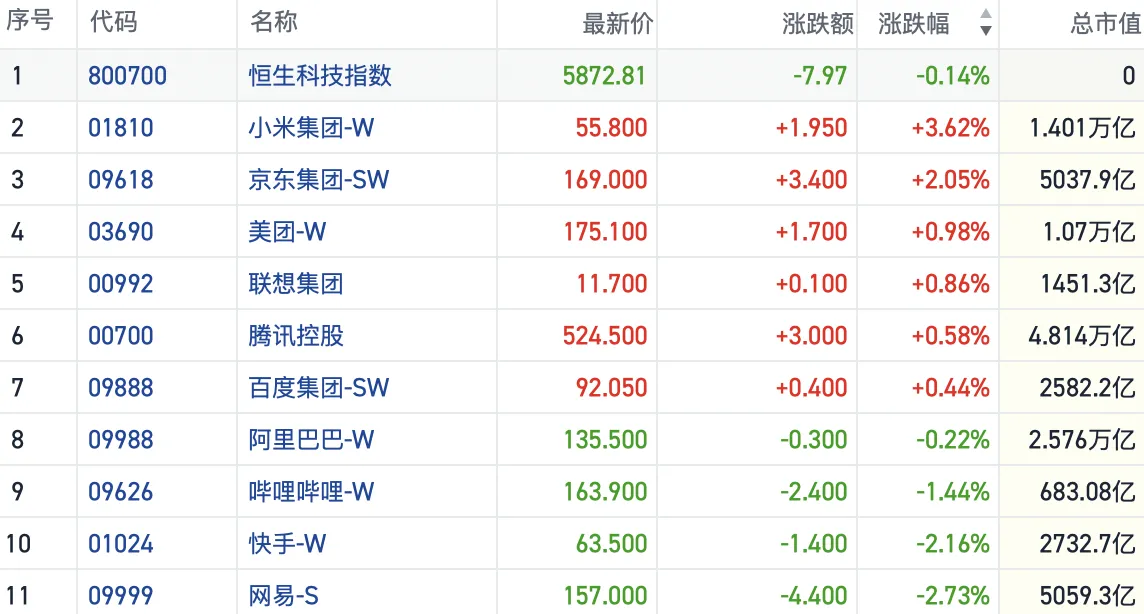The image size is (1144, 614).
Task: Open the 阿里巴巴-W stock page
Action: coord(311,440)
